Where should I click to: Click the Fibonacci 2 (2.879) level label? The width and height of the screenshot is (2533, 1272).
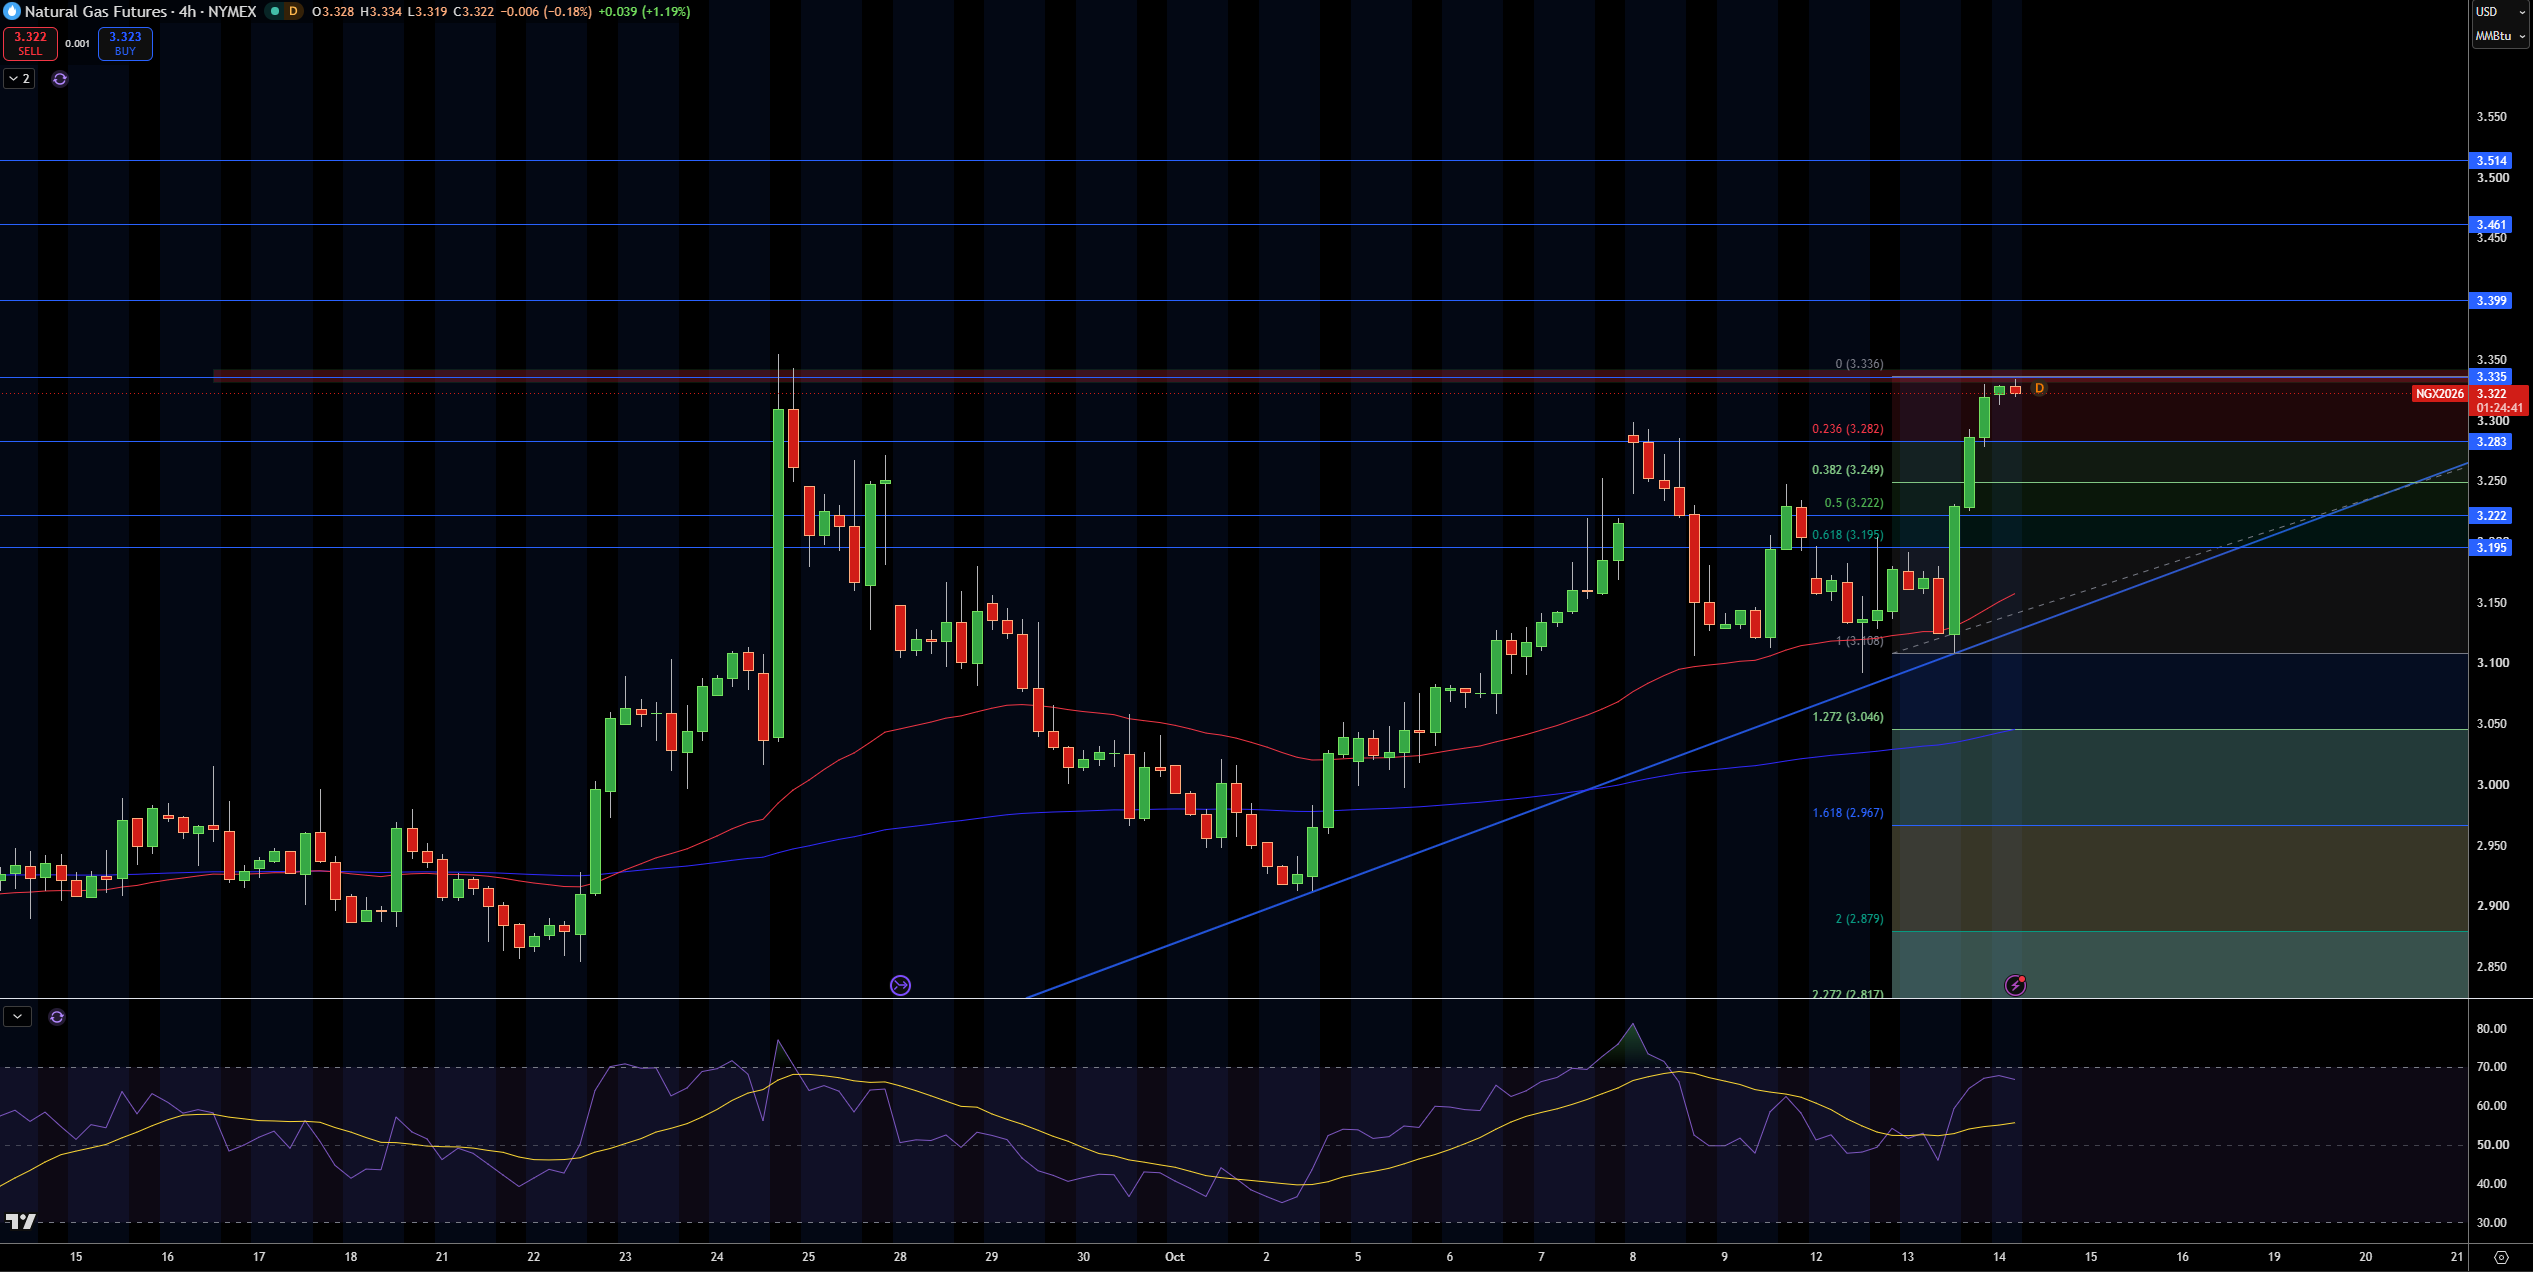[1859, 919]
